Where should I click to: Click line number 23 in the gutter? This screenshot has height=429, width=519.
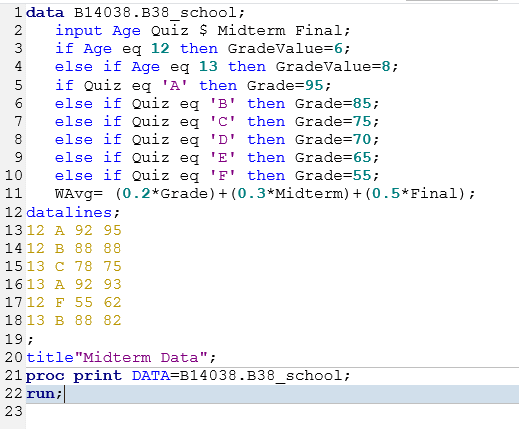(x=14, y=412)
